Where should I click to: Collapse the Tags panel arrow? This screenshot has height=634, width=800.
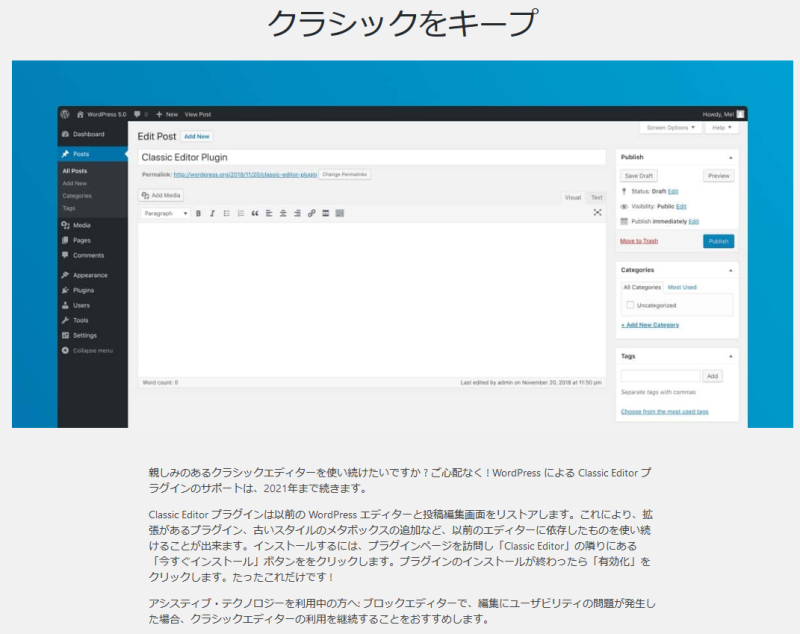[x=731, y=357]
